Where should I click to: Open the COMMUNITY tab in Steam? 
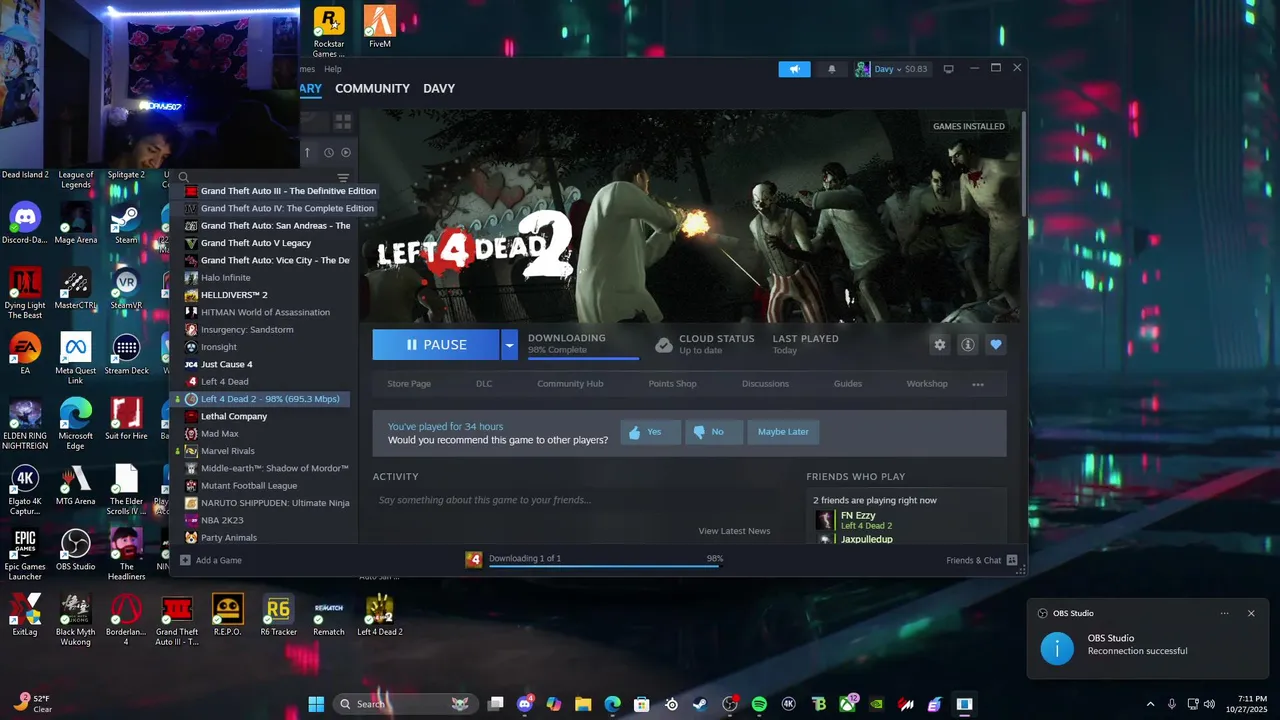(372, 88)
